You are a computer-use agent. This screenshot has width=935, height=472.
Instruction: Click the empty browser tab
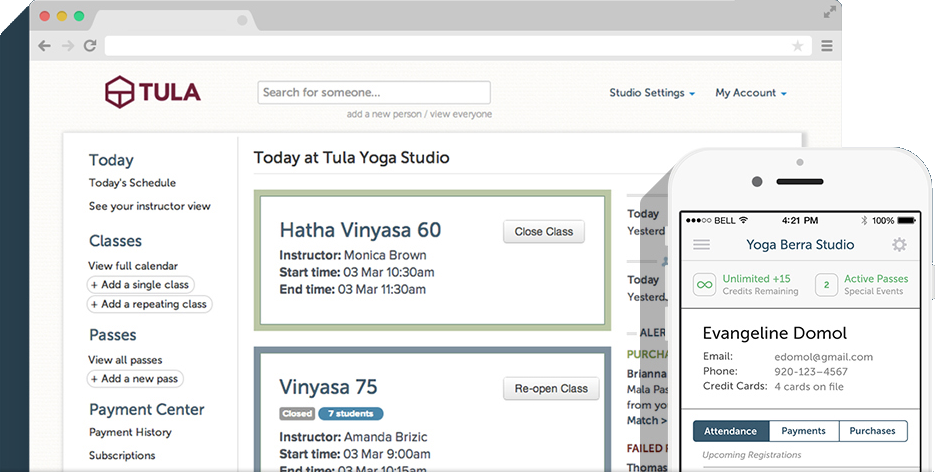[173, 20]
